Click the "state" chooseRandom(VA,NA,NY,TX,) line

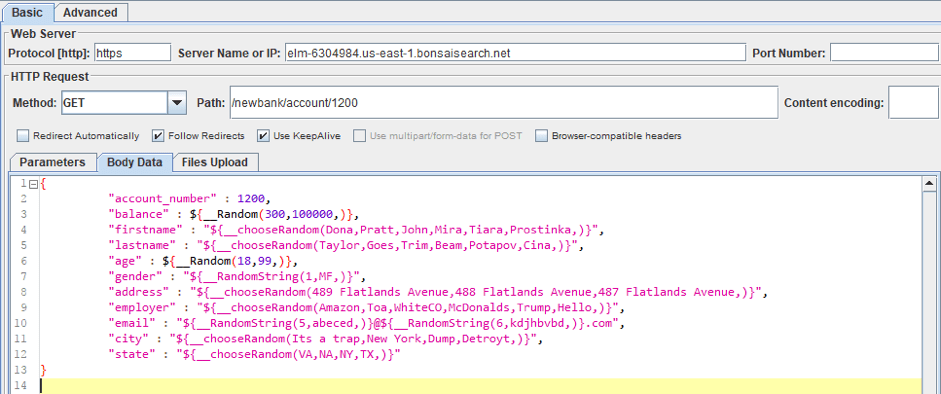point(254,355)
